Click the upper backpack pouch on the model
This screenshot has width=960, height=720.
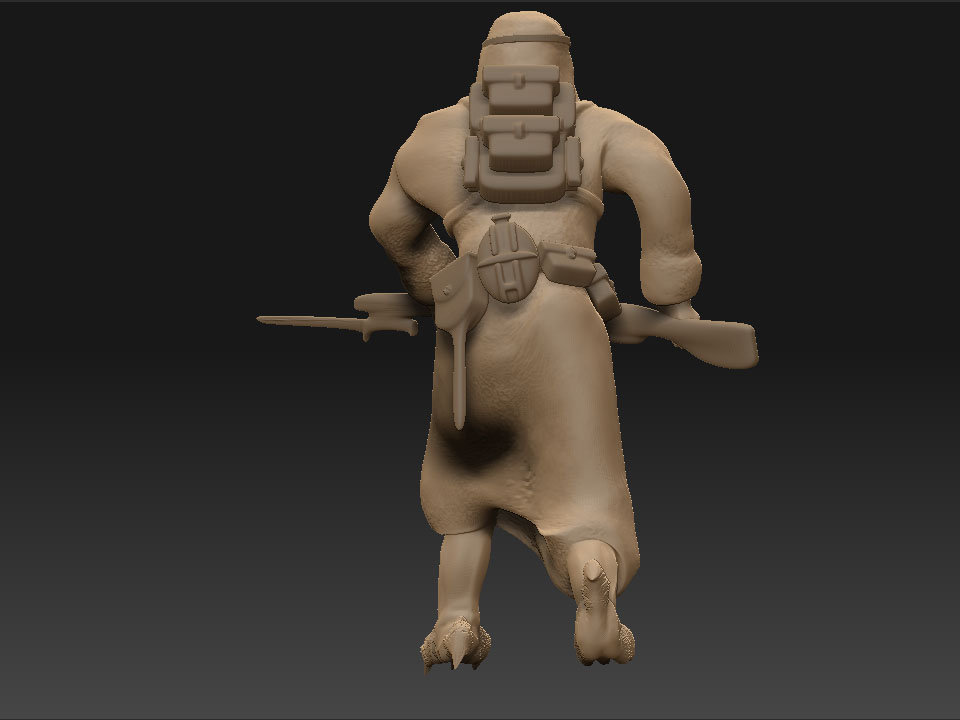click(521, 90)
